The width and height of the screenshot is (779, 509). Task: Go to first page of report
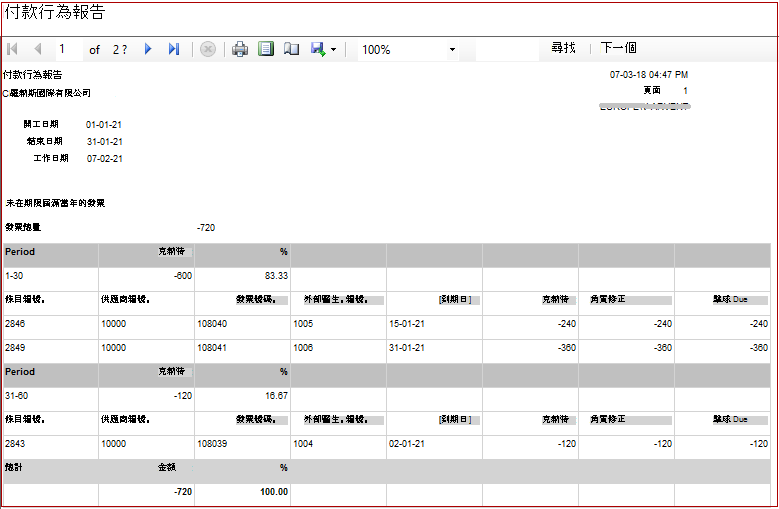tap(13, 49)
